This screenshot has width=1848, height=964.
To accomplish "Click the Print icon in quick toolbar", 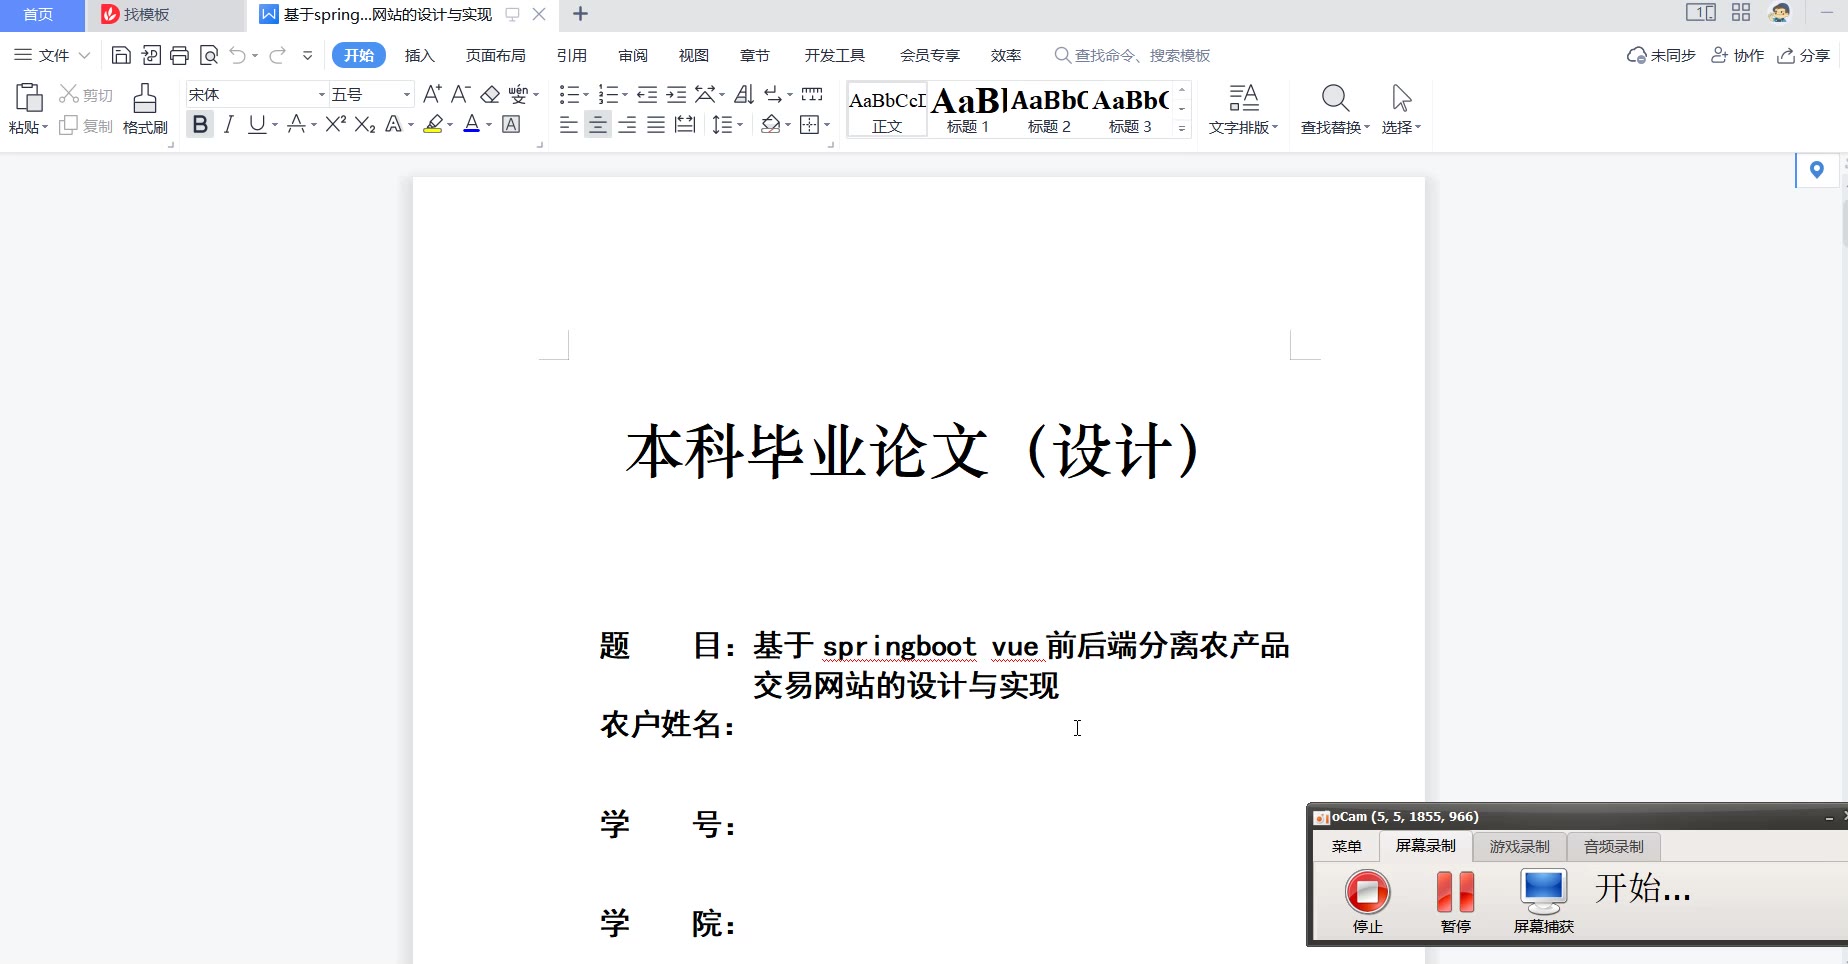I will pos(180,56).
